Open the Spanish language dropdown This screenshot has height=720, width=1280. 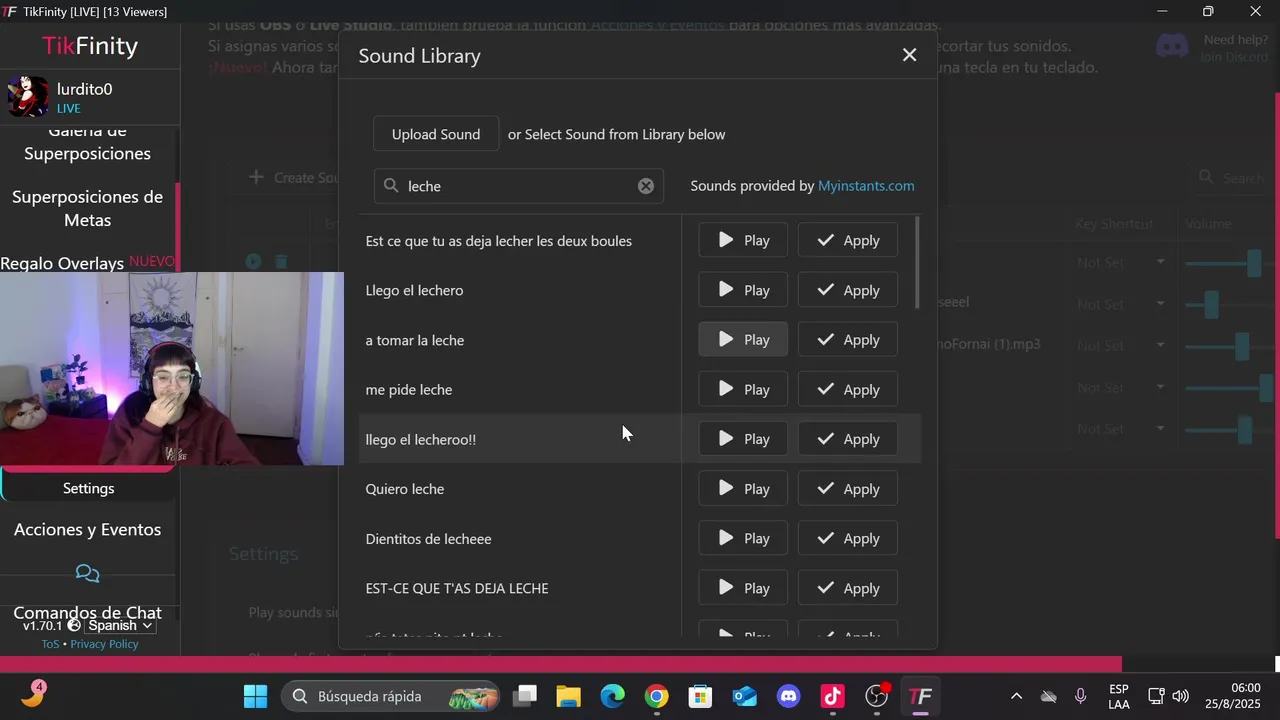pos(119,625)
